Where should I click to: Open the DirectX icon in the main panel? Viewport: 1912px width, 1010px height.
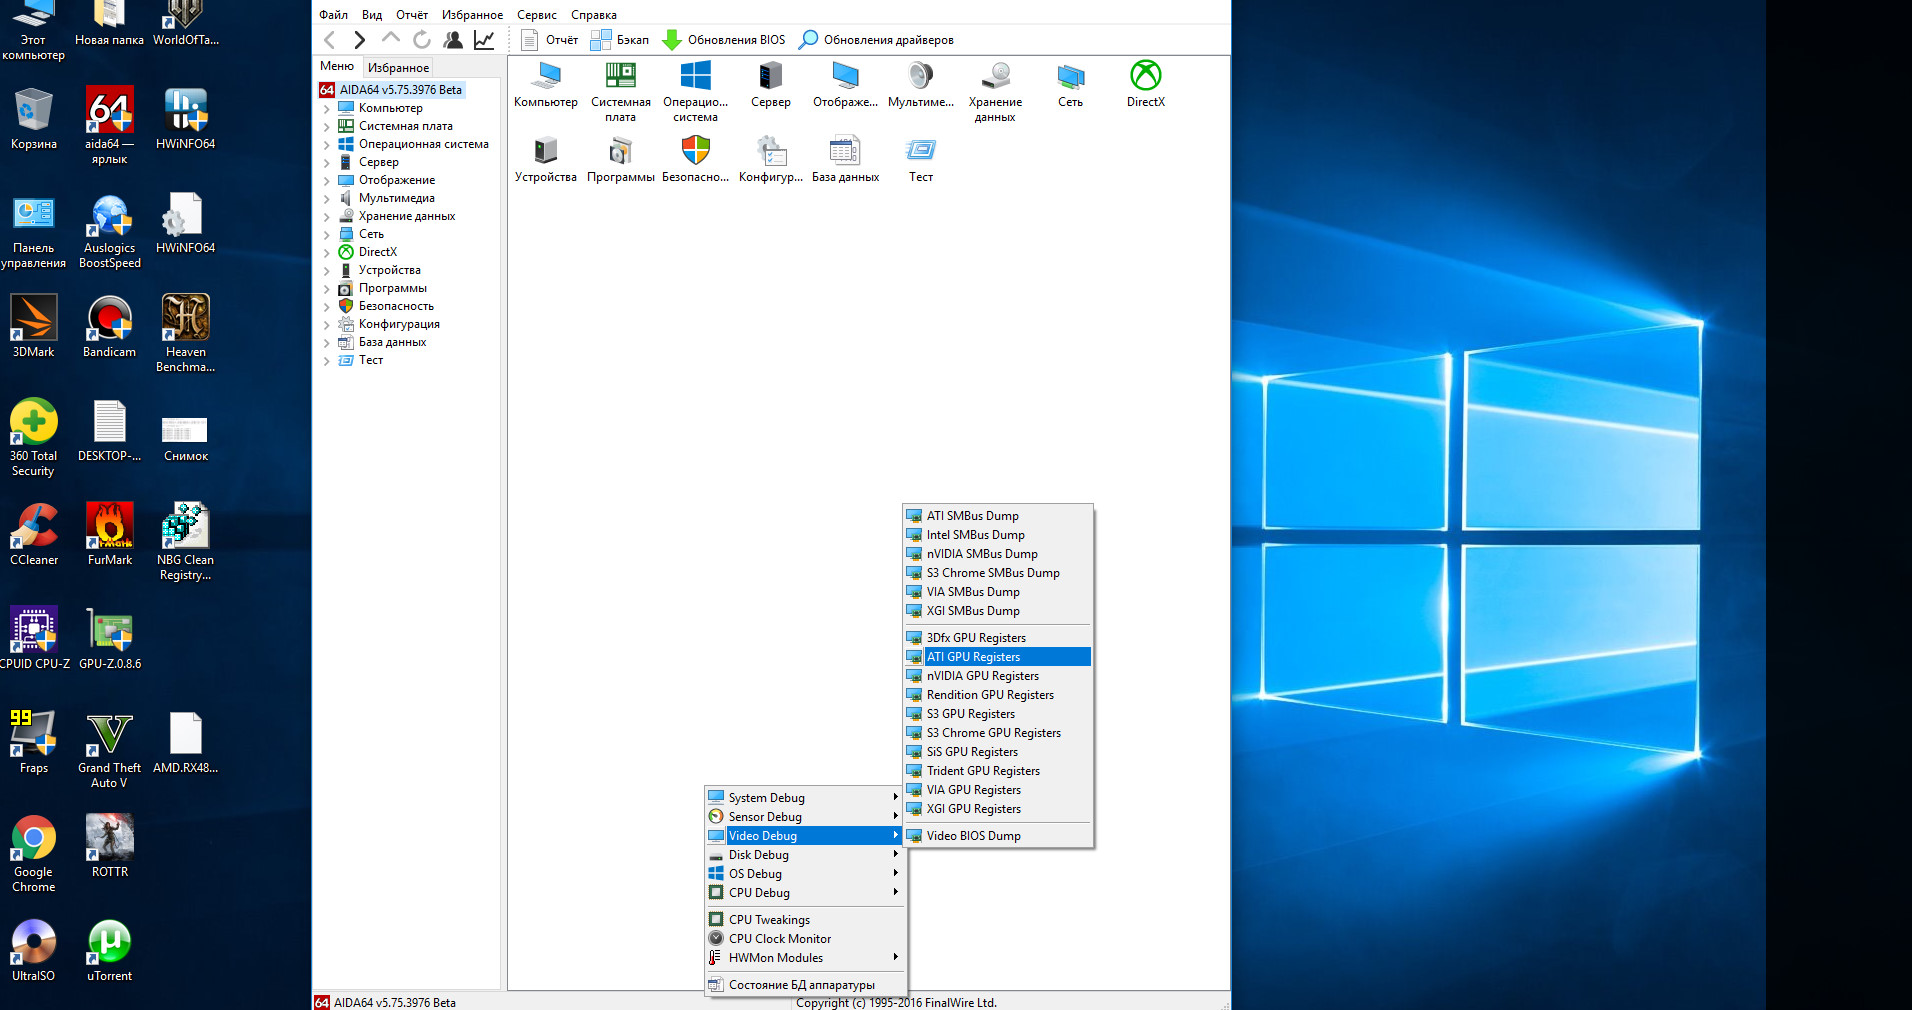coord(1145,85)
